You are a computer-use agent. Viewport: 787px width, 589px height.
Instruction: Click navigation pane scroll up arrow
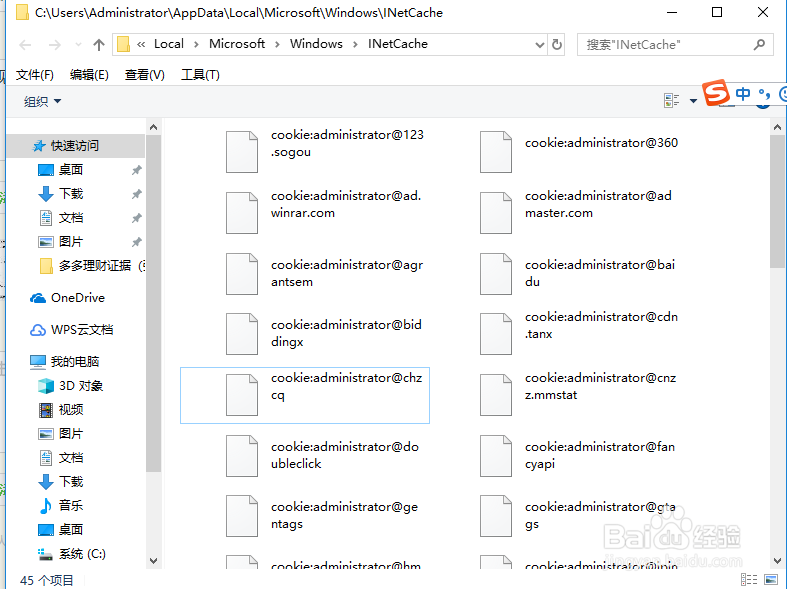point(154,127)
